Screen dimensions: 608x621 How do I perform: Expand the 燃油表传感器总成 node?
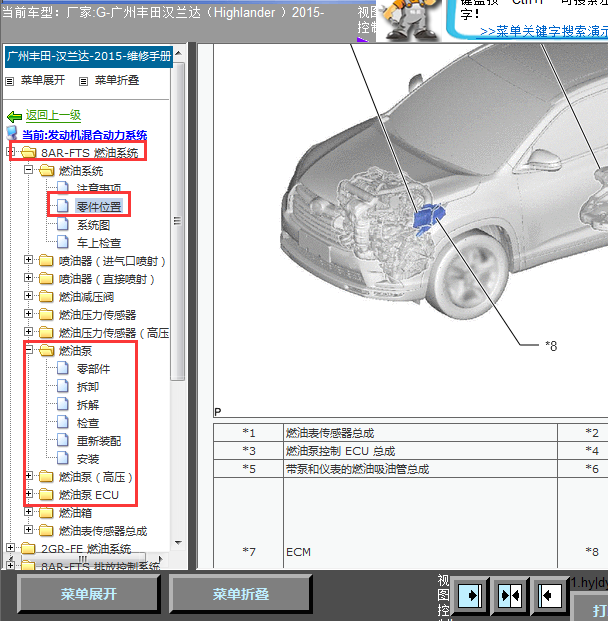point(28,530)
